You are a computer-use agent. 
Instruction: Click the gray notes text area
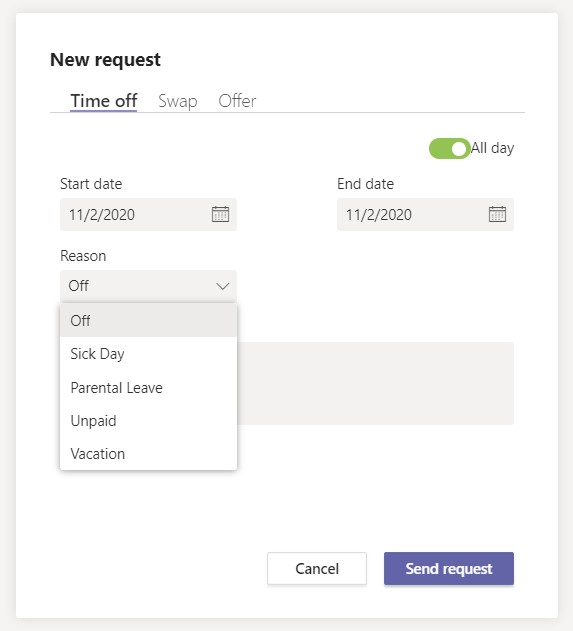375,383
